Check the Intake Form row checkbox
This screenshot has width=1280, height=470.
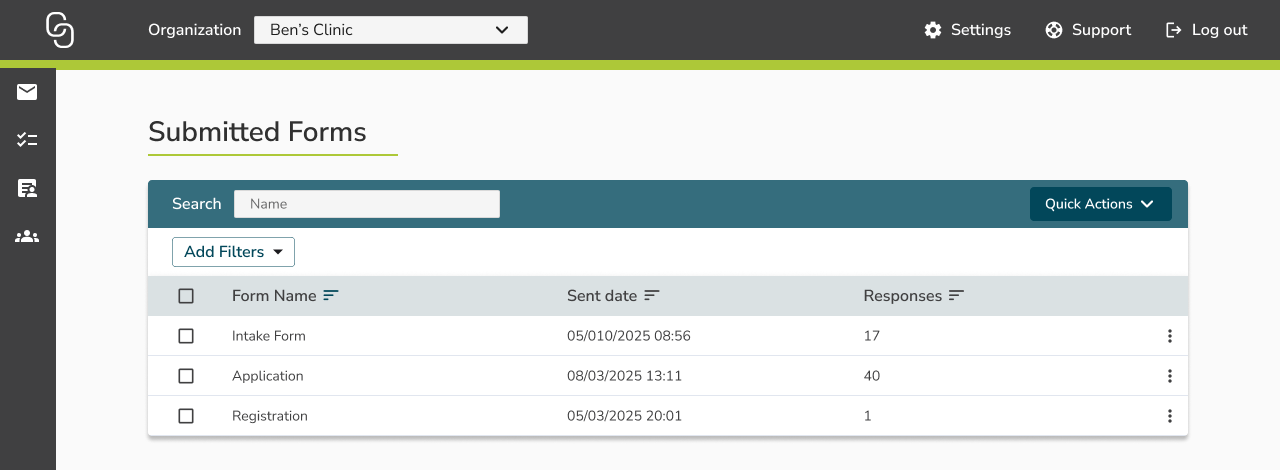click(x=186, y=336)
